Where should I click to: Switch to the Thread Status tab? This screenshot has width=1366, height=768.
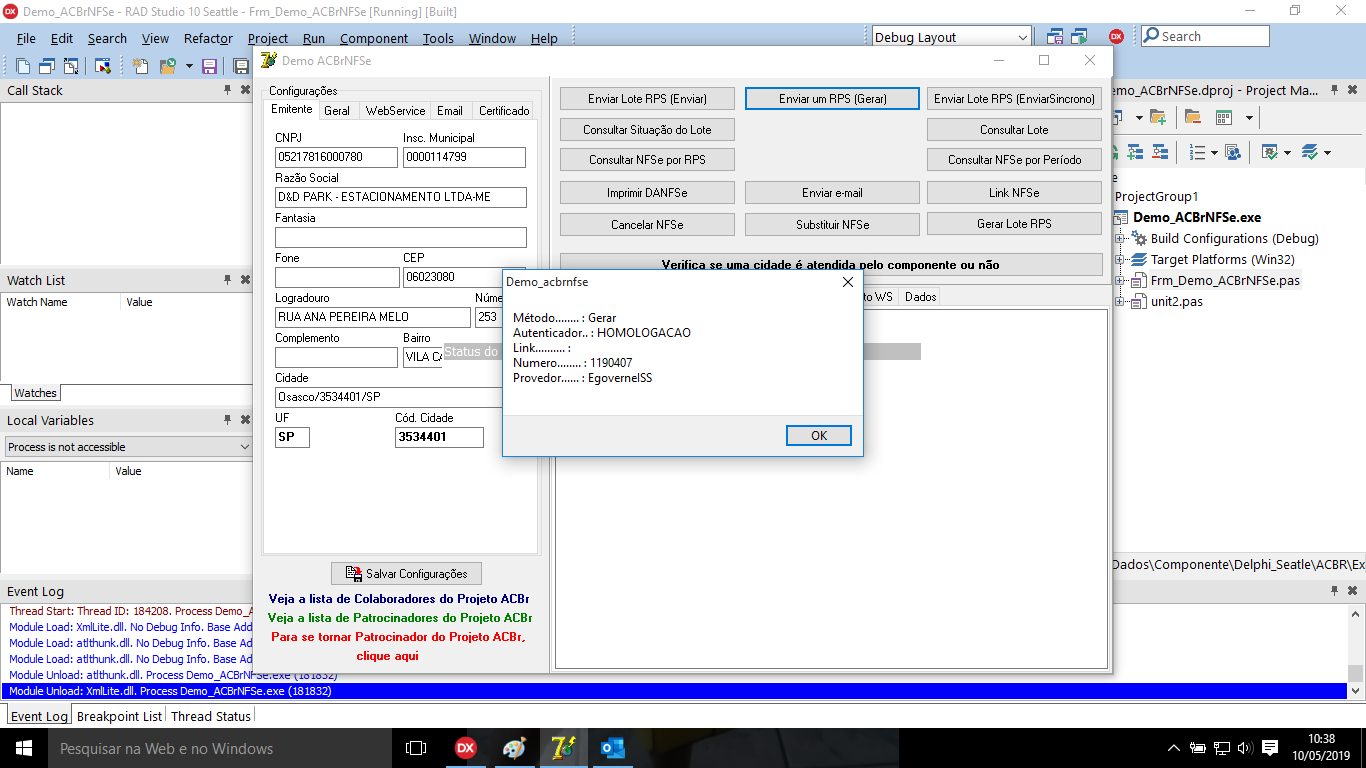click(211, 716)
